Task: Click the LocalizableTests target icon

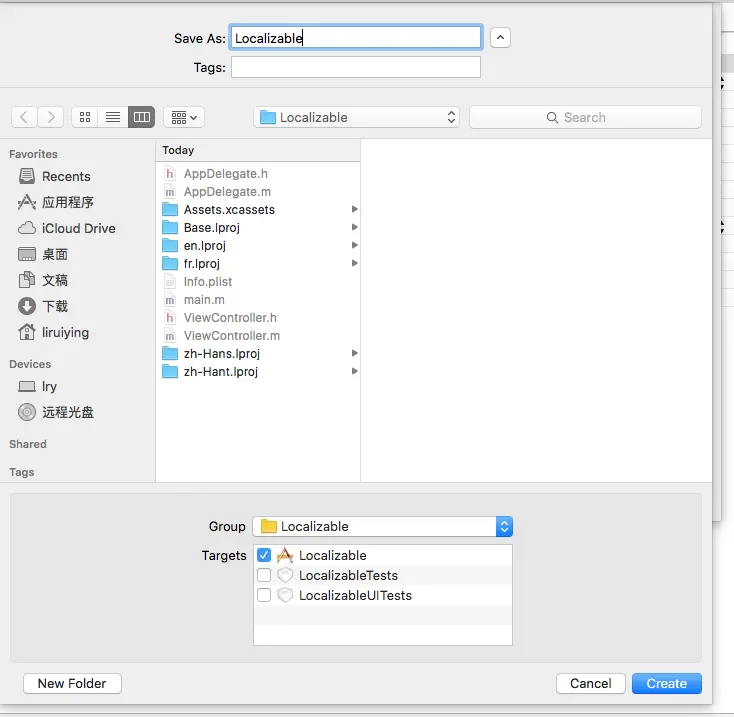Action: point(285,575)
